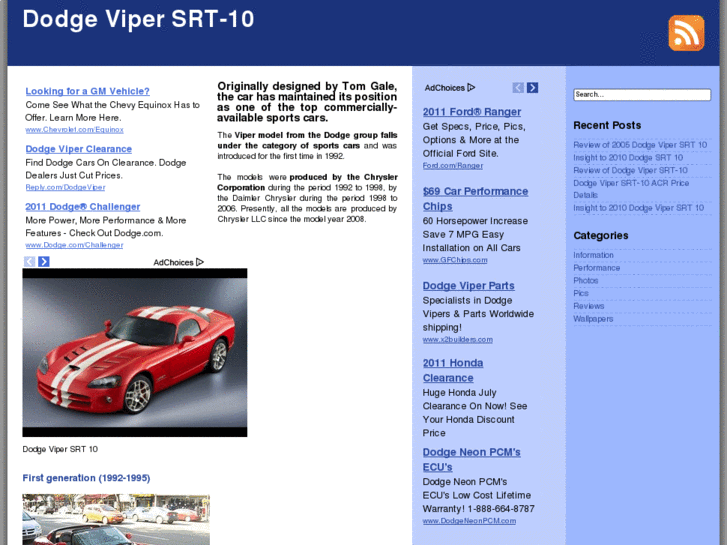727x545 pixels.
Task: Open Dodge Viper Parts ad link
Action: coord(468,286)
